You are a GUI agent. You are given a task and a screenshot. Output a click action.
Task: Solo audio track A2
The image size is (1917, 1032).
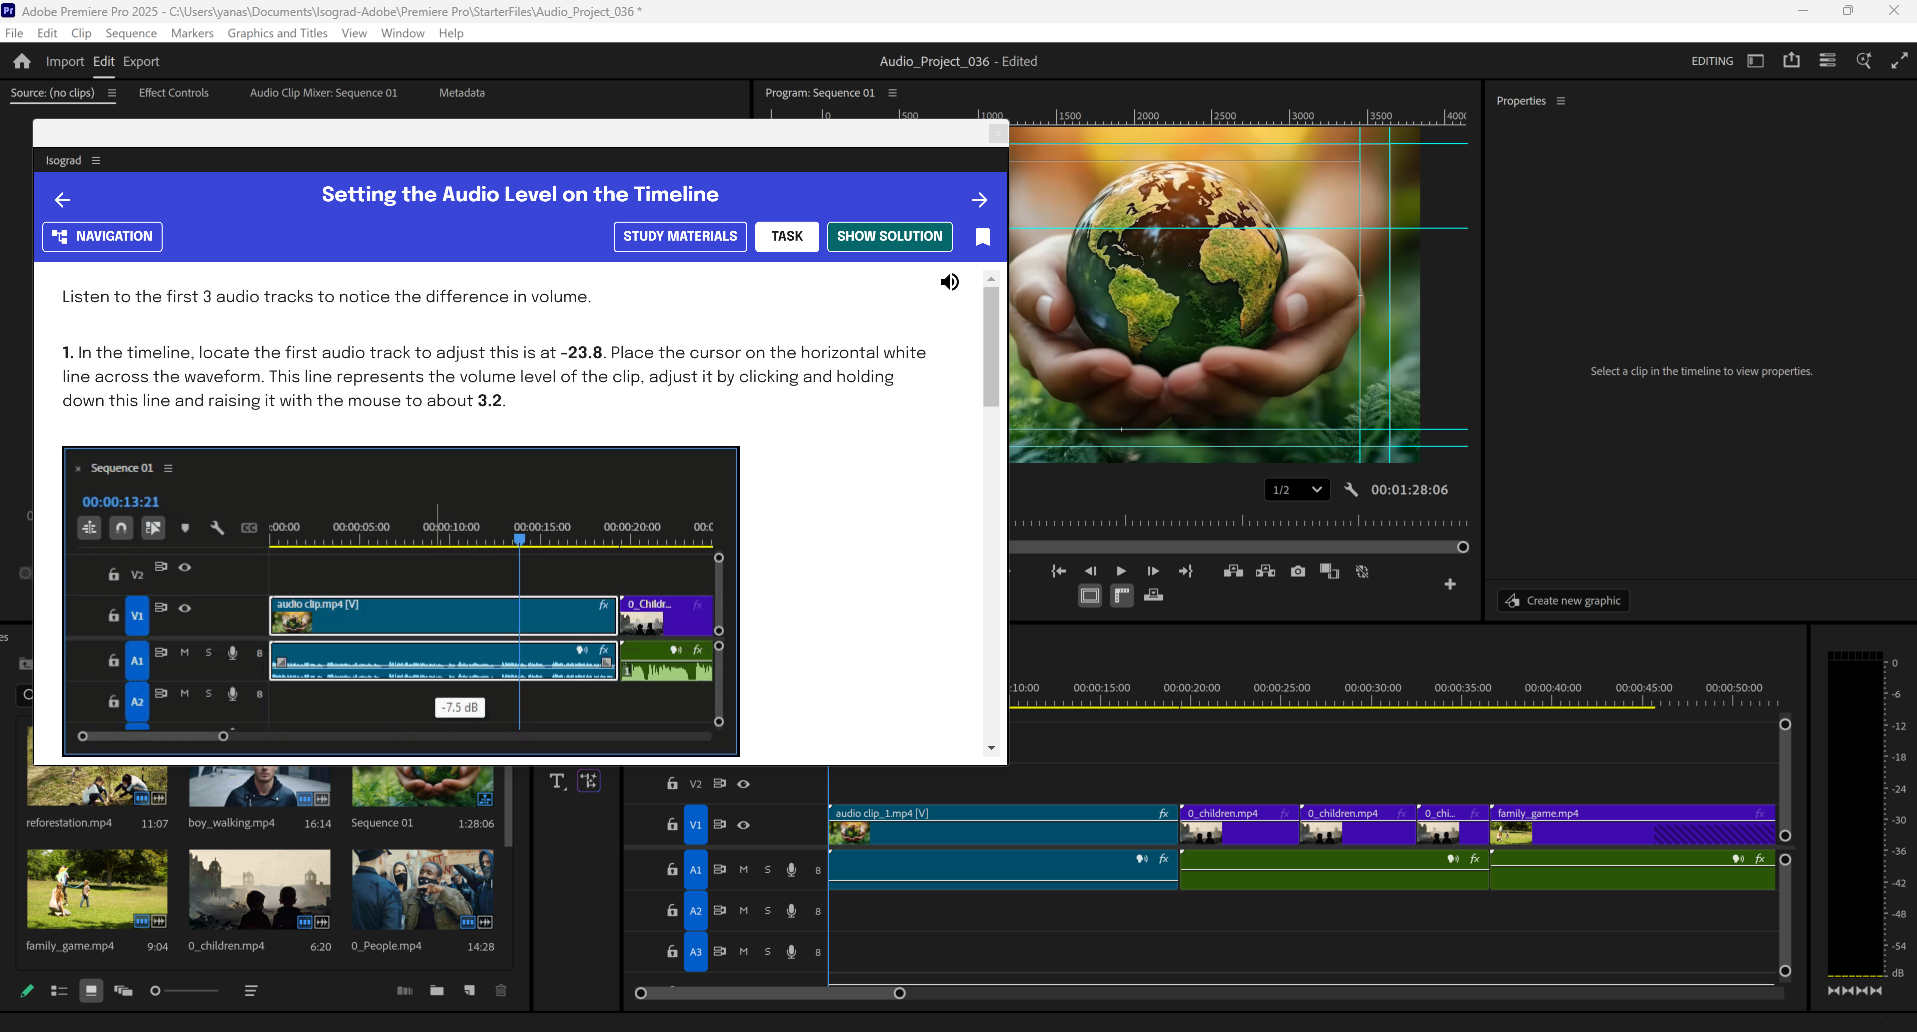[x=768, y=911]
